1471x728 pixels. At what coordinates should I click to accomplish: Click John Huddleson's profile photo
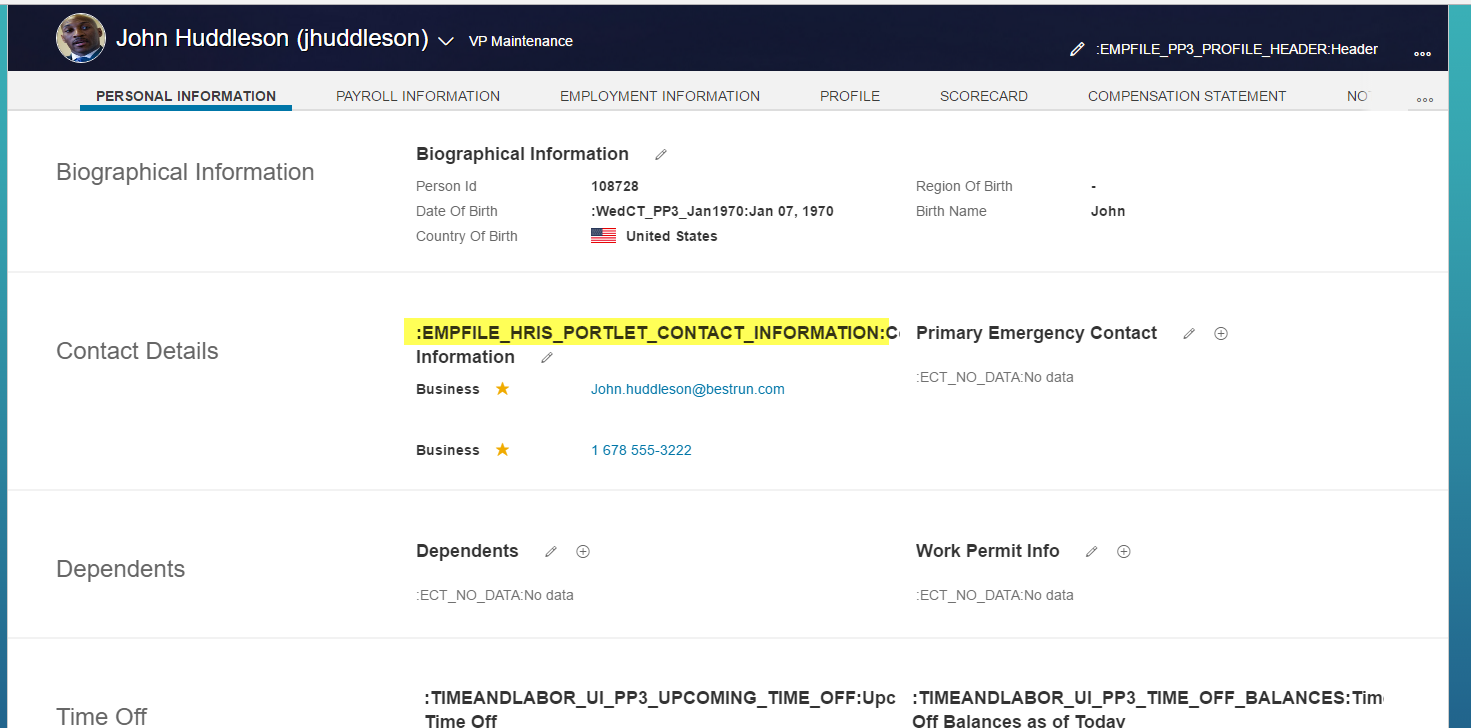(x=81, y=38)
